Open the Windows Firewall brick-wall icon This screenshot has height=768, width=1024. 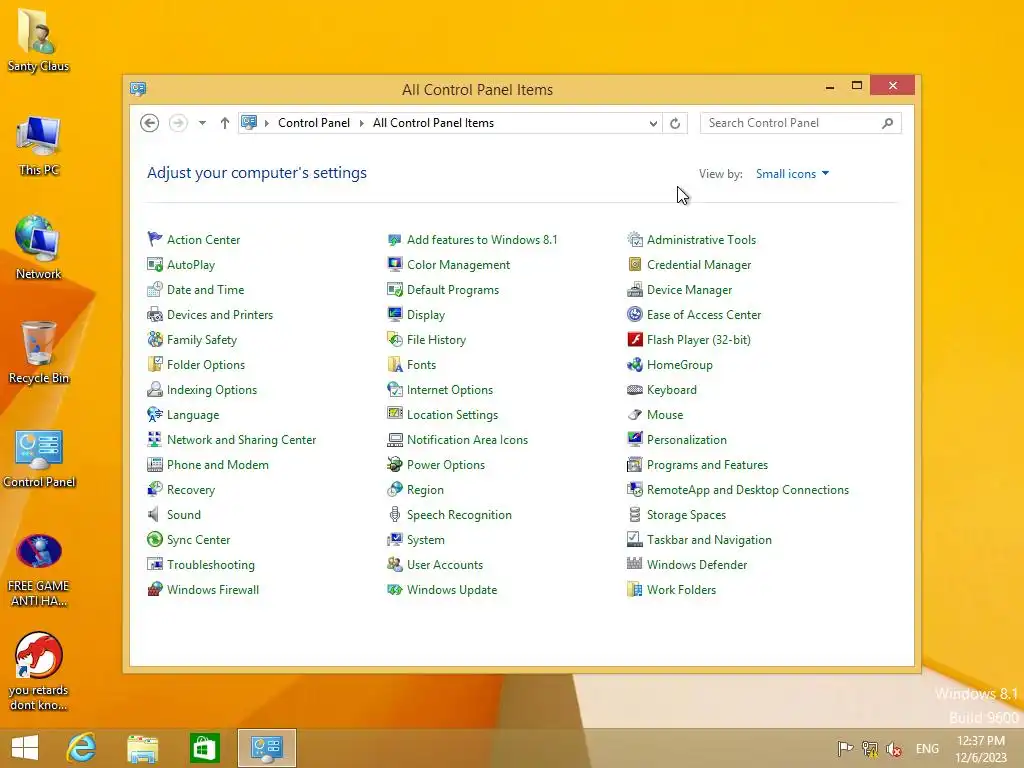point(155,589)
